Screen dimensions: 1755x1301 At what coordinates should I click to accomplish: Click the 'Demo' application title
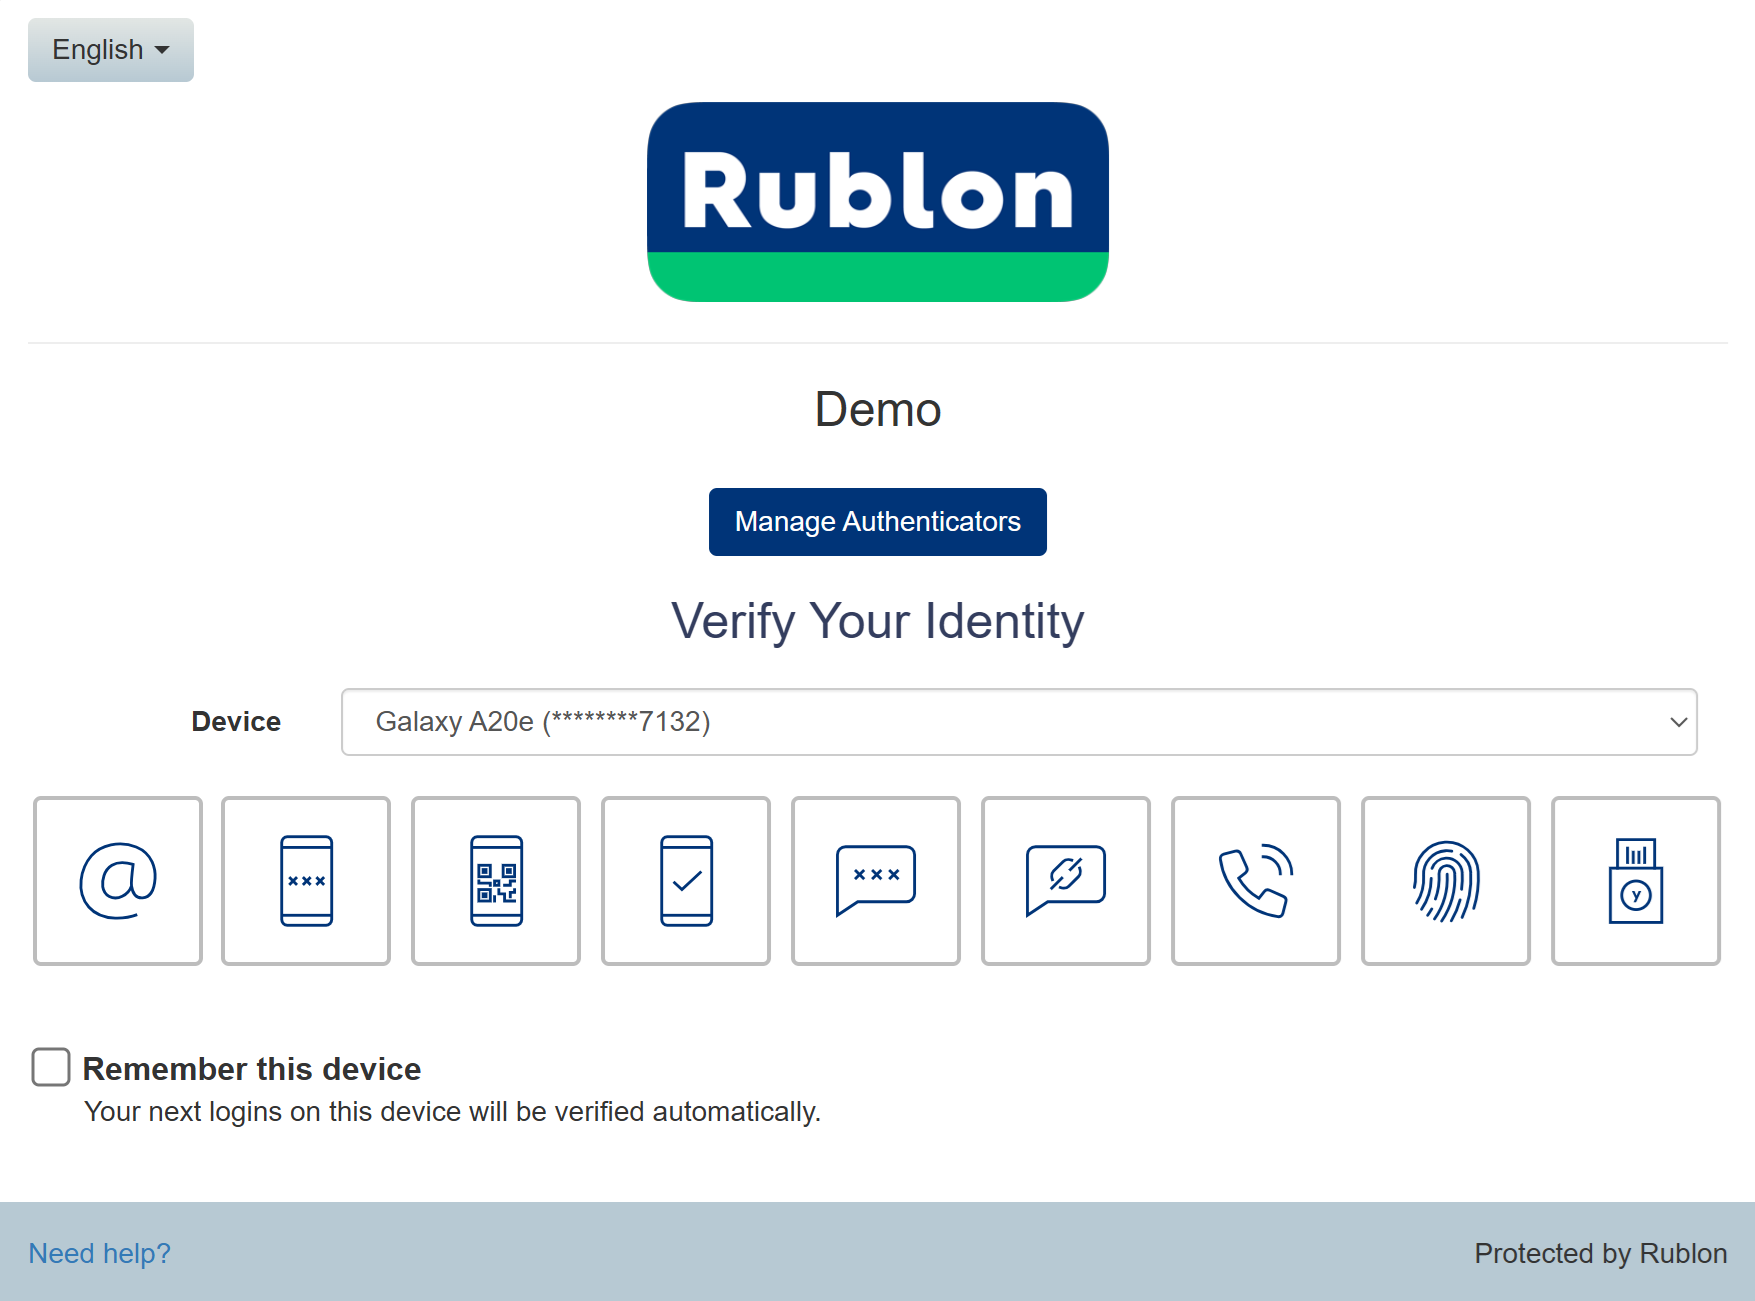click(x=877, y=409)
